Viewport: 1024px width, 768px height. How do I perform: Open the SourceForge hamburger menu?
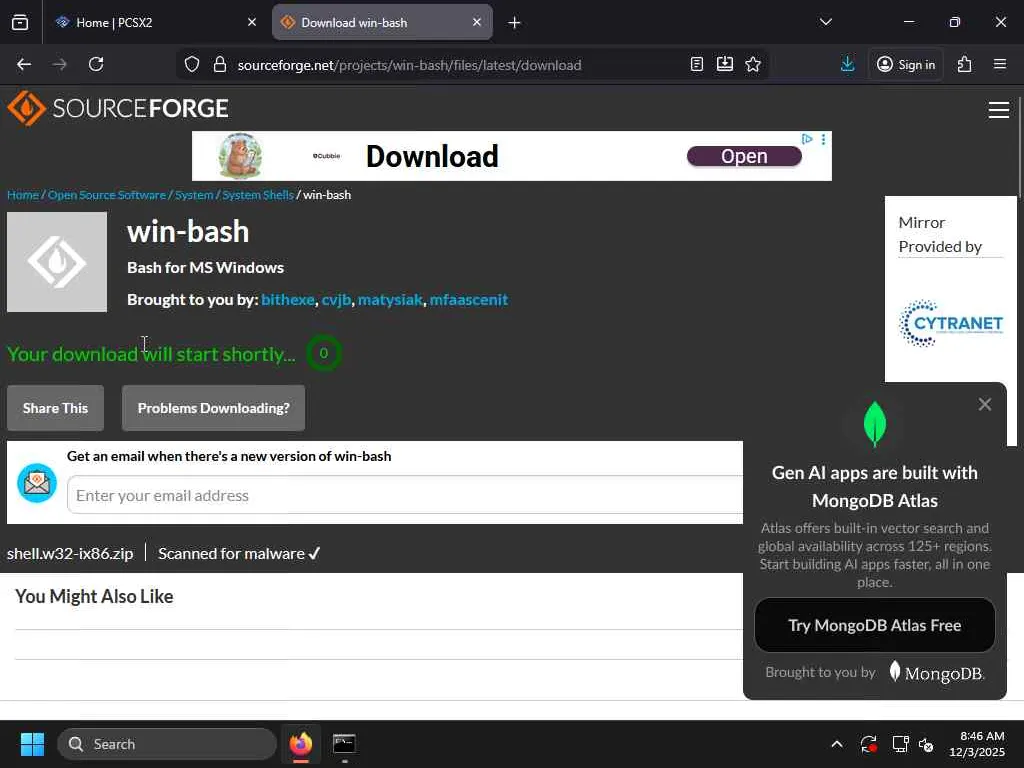click(x=999, y=110)
